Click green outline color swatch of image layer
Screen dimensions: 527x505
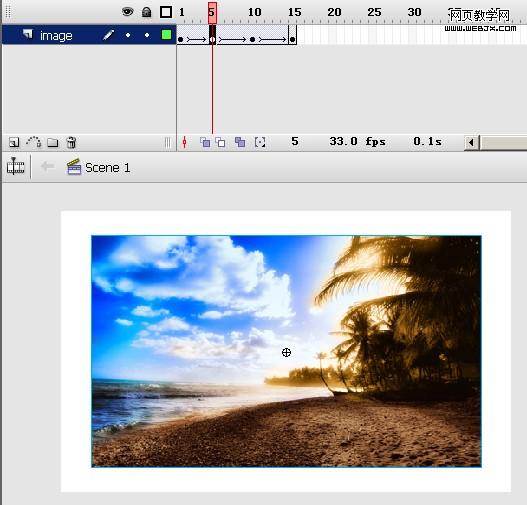pos(166,35)
